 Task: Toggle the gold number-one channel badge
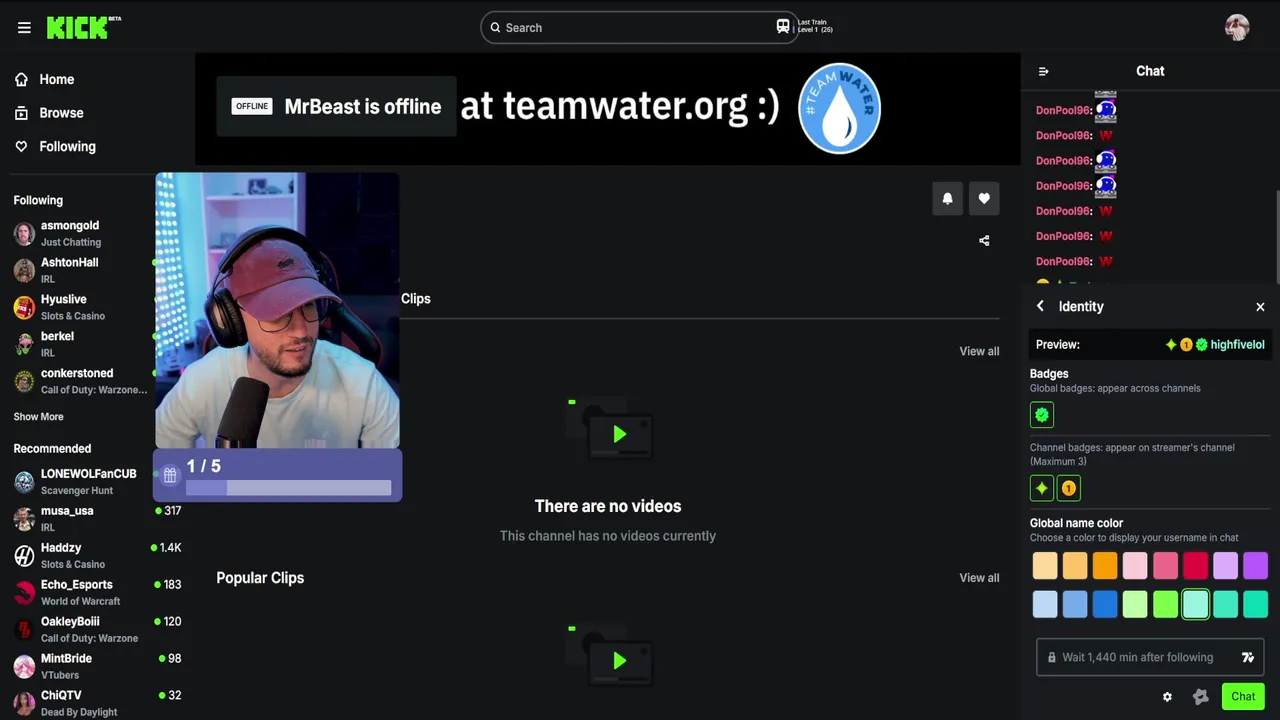coord(1069,488)
